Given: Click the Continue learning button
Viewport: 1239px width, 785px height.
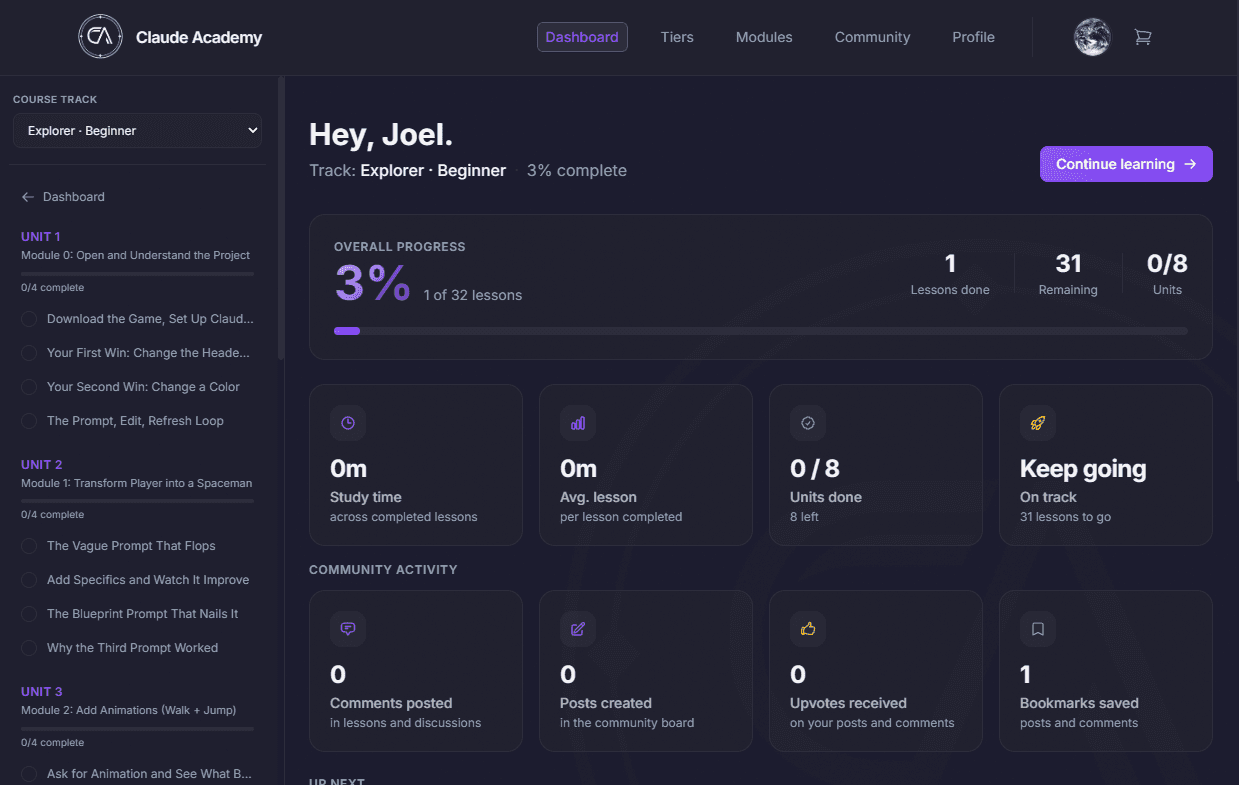Looking at the screenshot, I should (1126, 164).
